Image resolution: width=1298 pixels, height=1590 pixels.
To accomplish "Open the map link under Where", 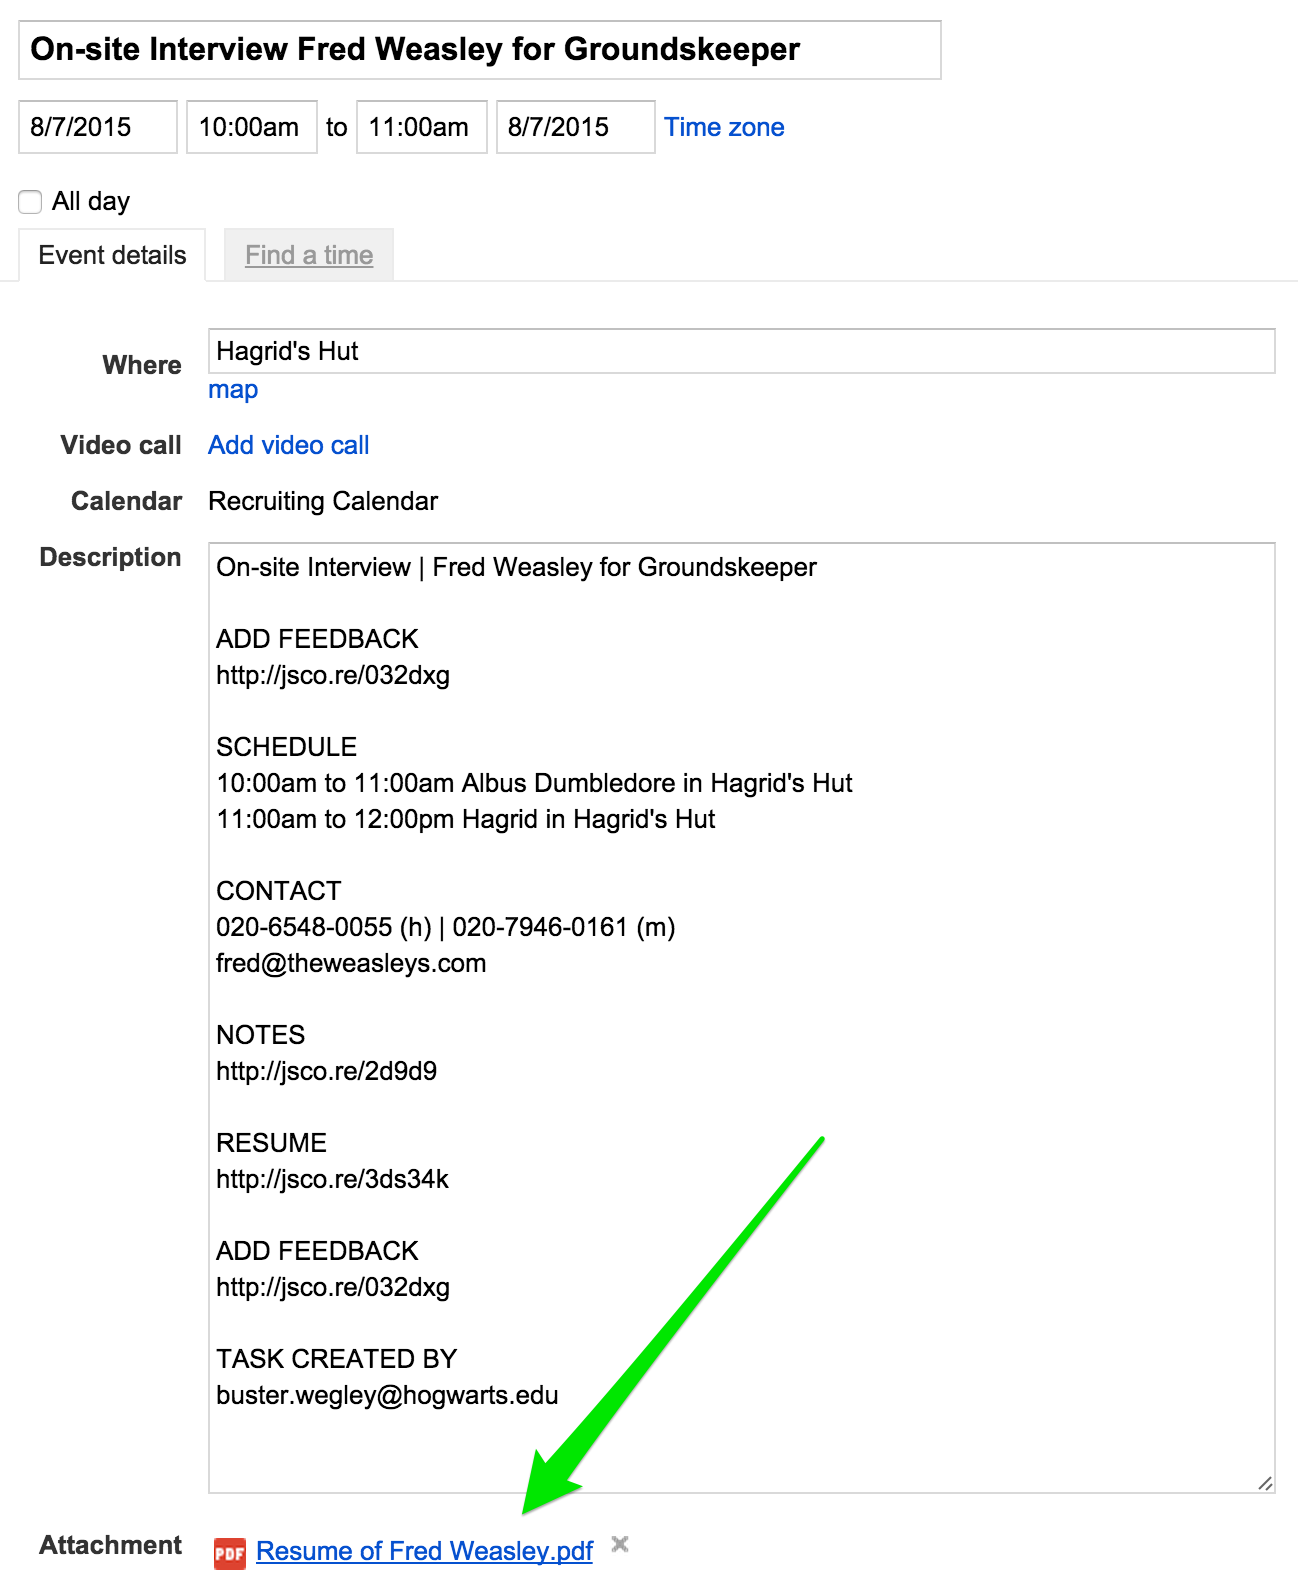I will [233, 390].
